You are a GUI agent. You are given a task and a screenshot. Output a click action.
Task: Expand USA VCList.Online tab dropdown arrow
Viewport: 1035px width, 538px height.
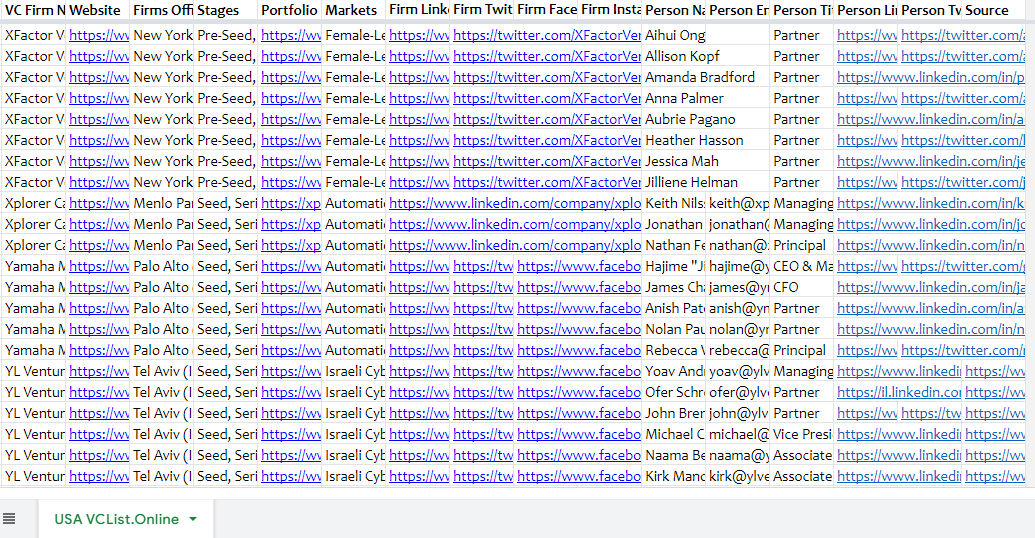pos(193,519)
